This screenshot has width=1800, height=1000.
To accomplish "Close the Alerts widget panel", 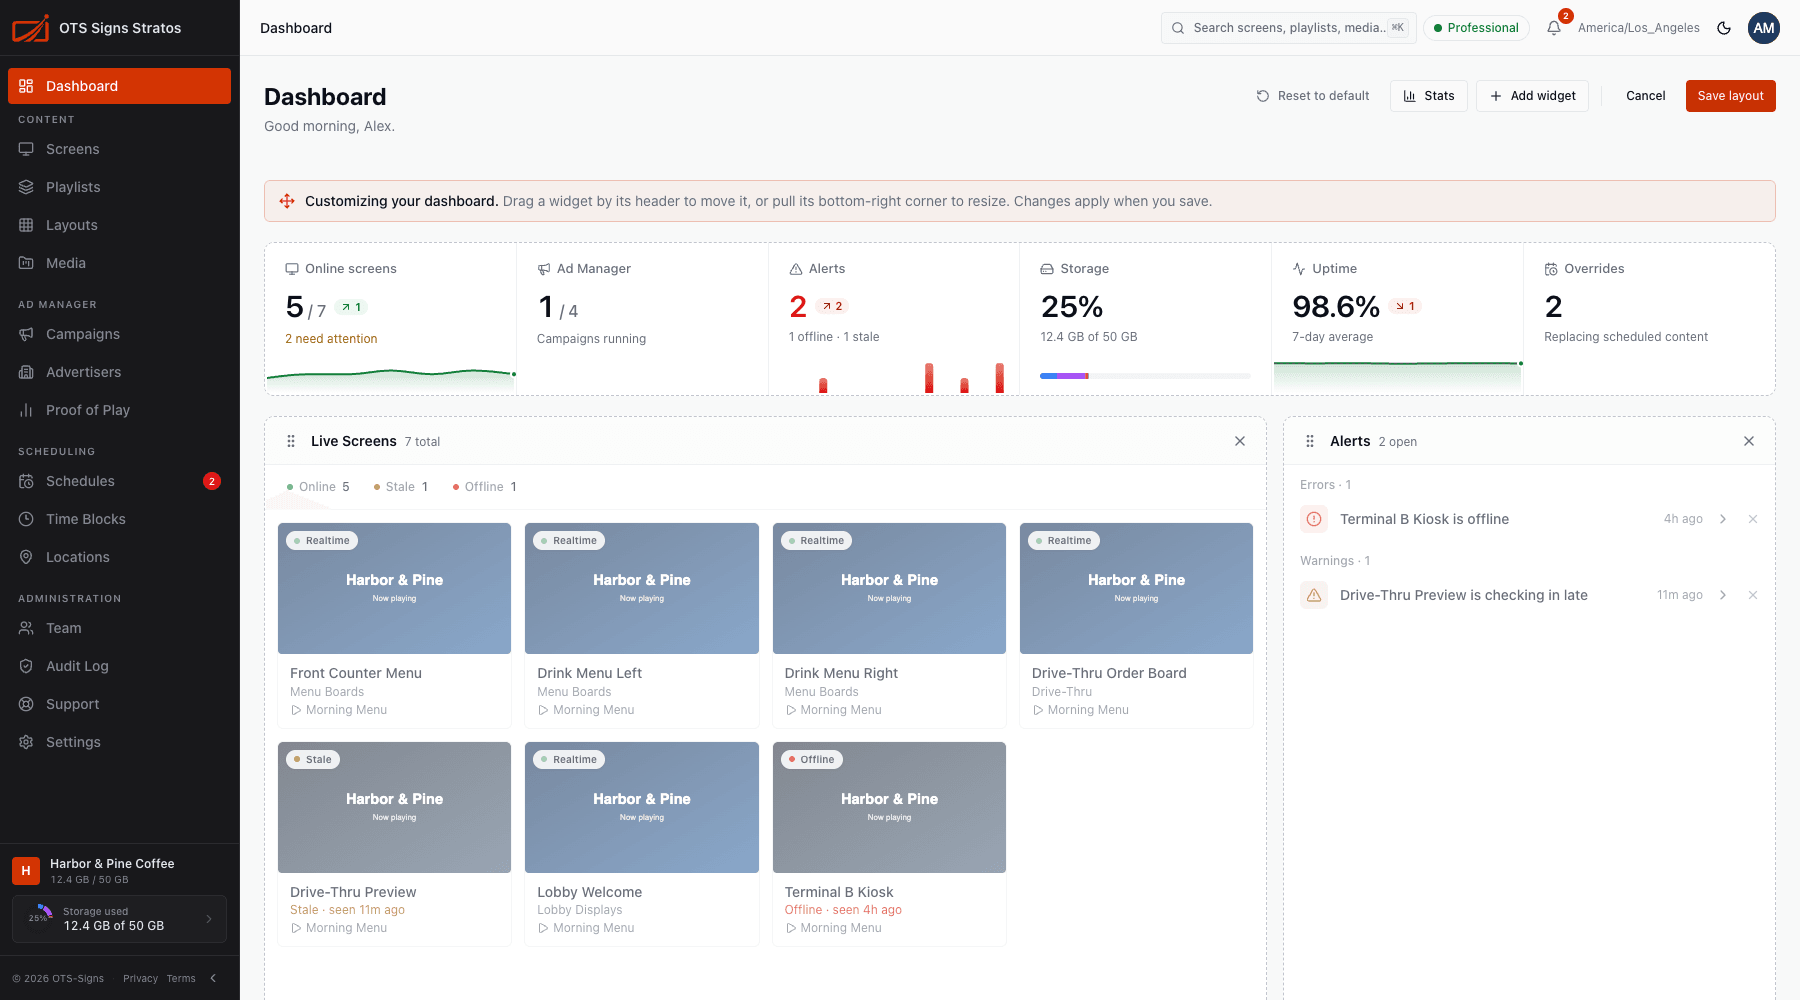I will 1749,441.
